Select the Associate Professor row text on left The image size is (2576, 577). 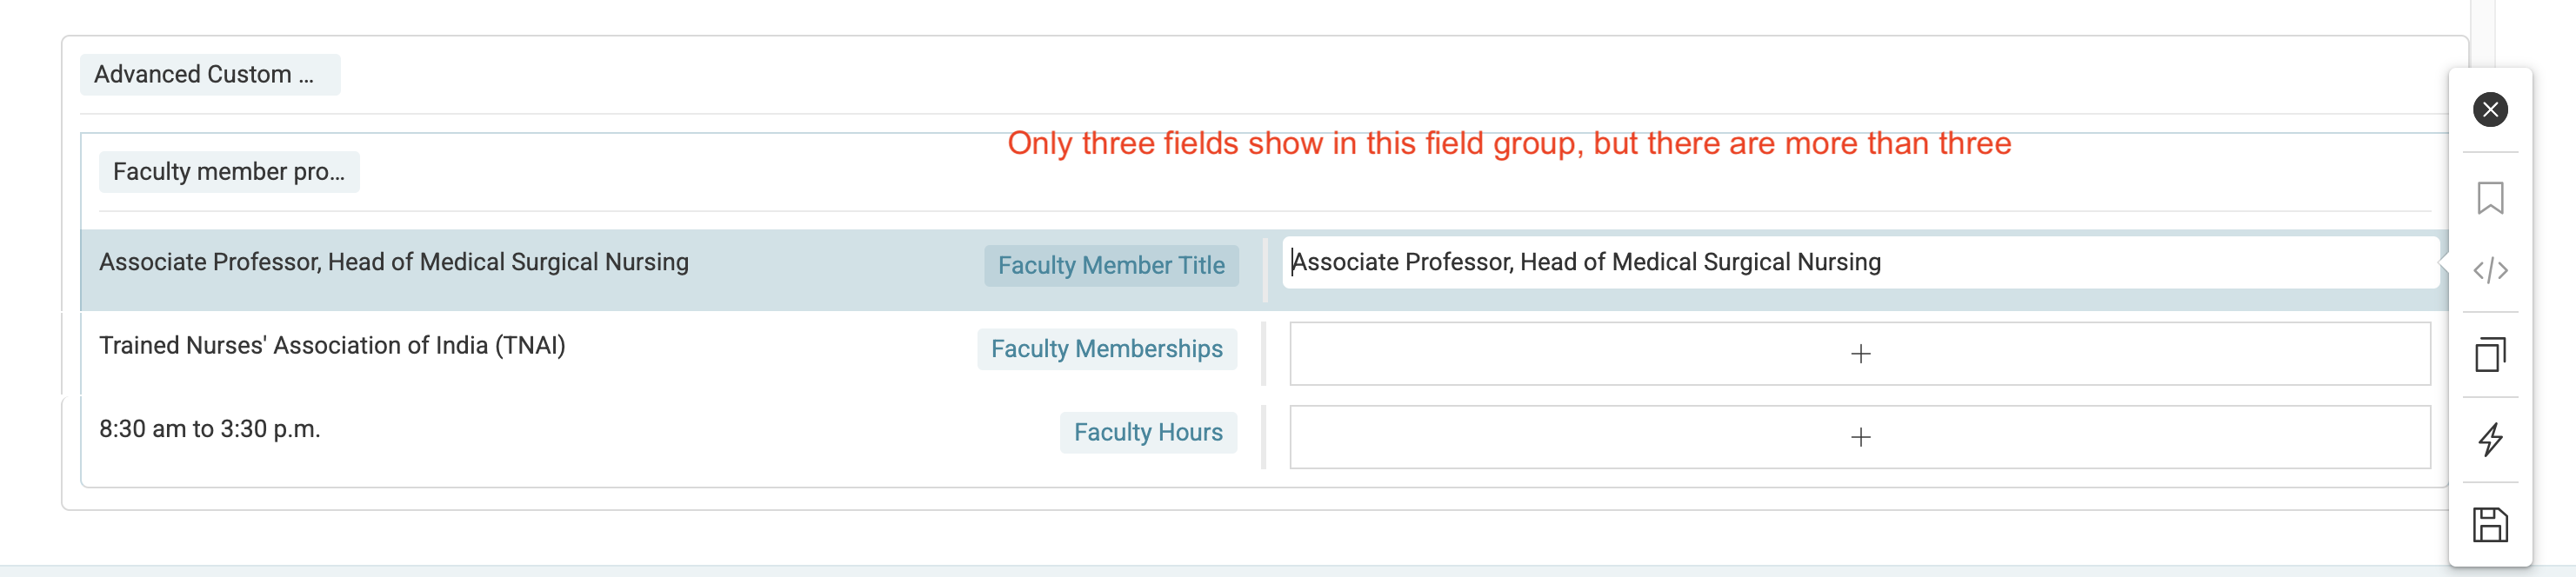[x=394, y=263]
